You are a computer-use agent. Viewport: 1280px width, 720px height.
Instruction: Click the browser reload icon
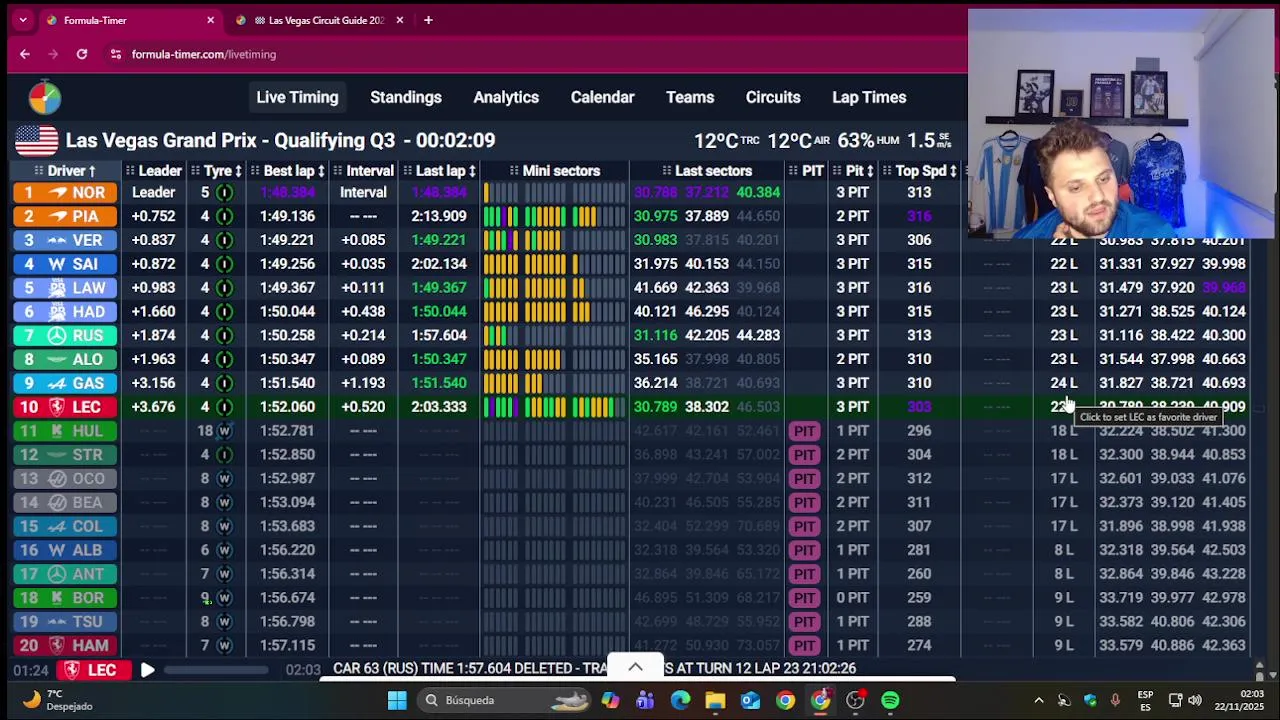[82, 54]
